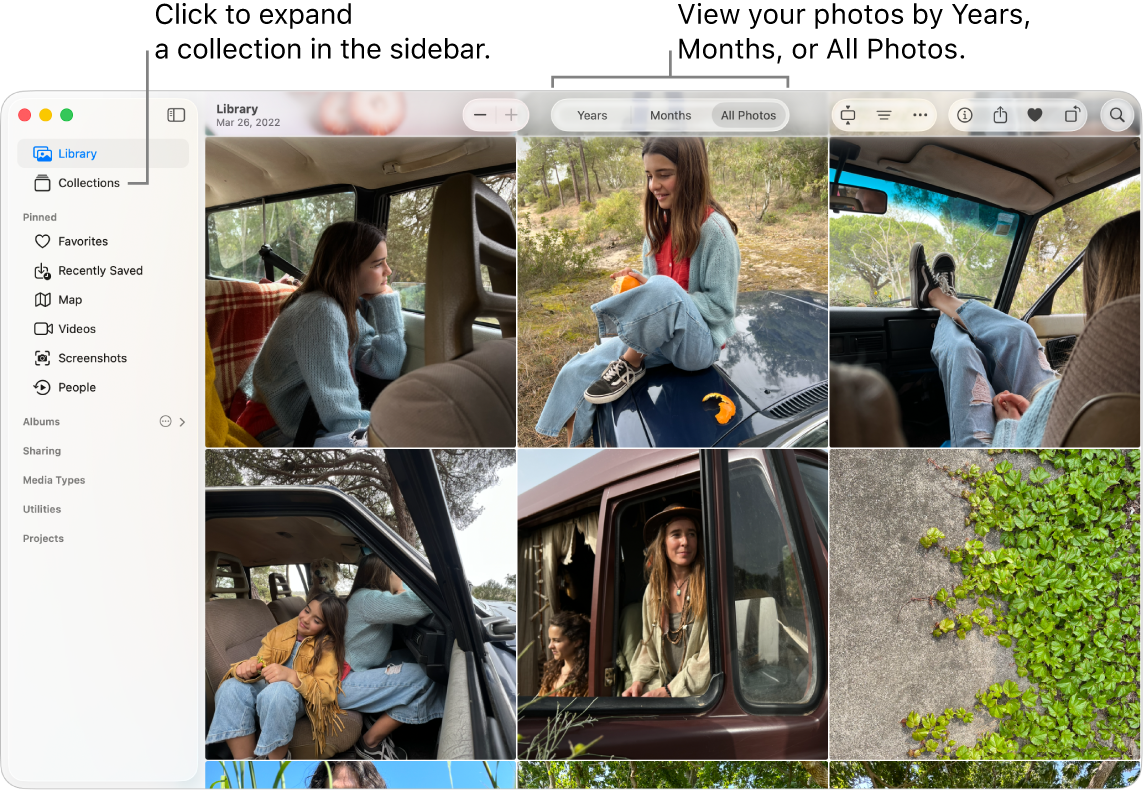The height and width of the screenshot is (794, 1144).
Task: Open the Info panel icon
Action: (x=964, y=115)
